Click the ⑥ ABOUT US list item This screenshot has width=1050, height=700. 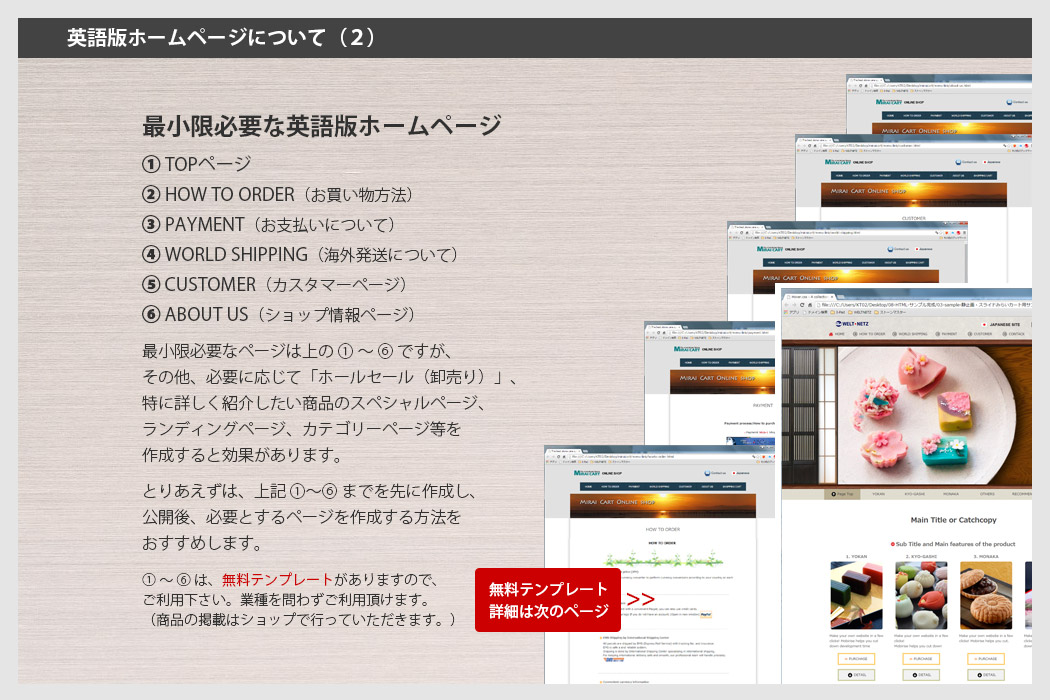pyautogui.click(x=279, y=314)
